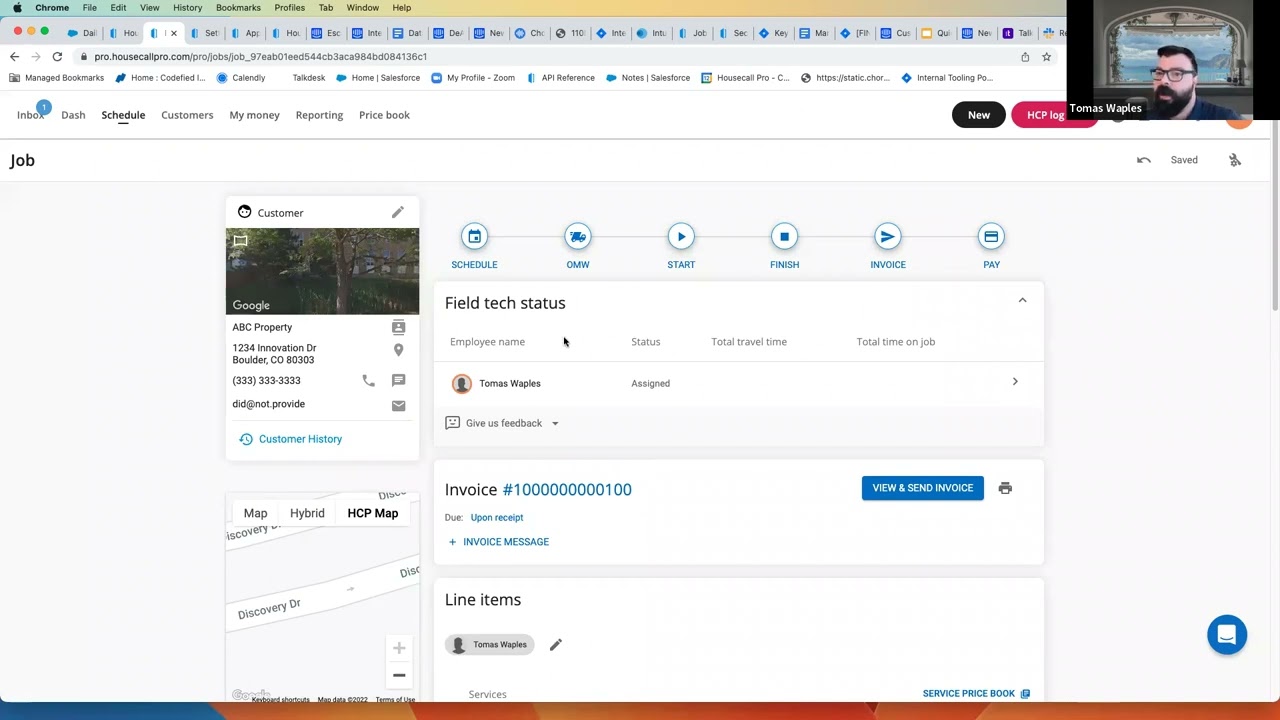
Task: Email the customer via the envelope icon
Action: [398, 405]
